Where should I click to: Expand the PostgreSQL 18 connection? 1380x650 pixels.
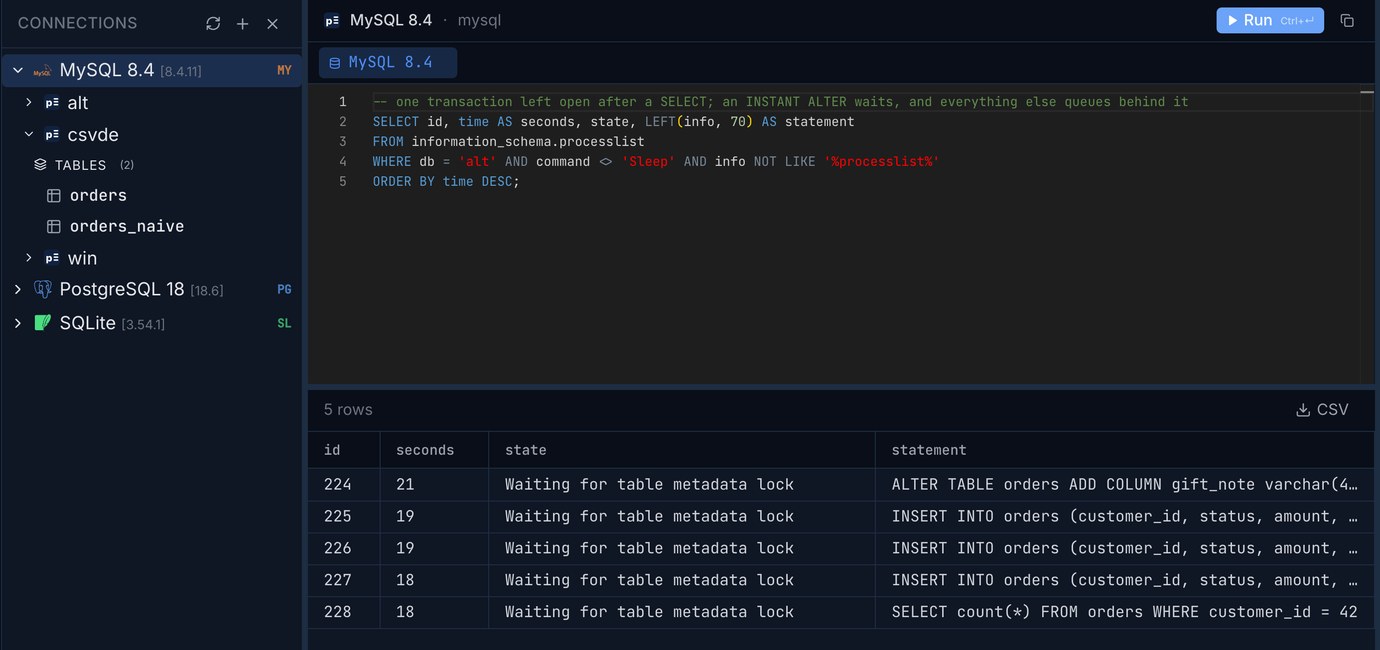[x=18, y=289]
